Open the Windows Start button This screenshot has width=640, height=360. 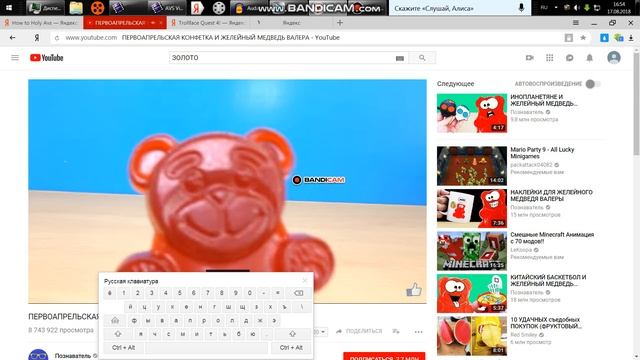[9, 8]
